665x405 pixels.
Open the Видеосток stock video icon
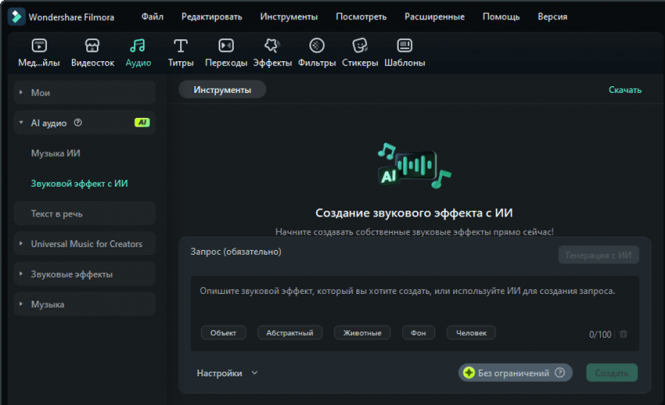point(91,46)
